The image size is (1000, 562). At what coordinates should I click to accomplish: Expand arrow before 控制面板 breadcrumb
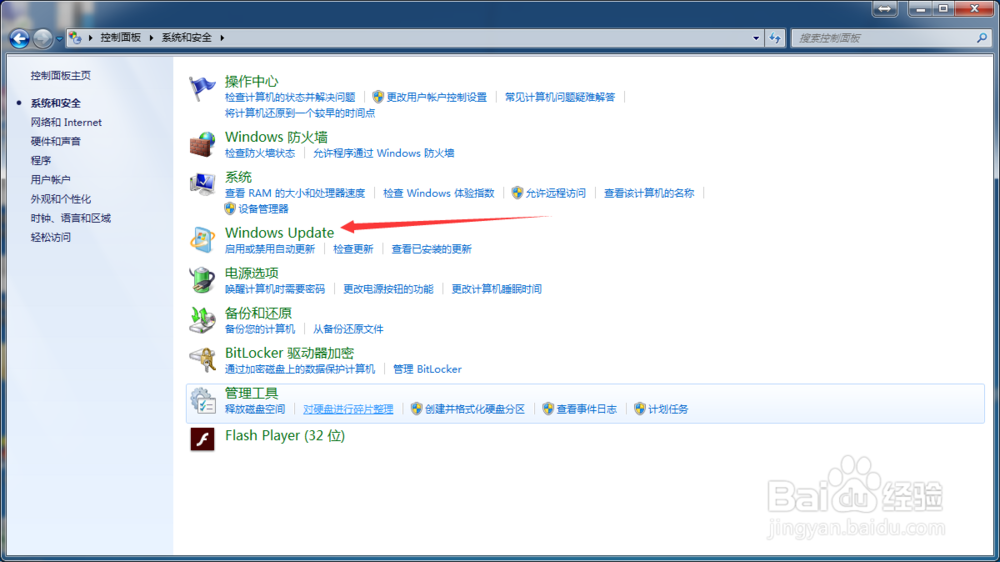(91, 38)
